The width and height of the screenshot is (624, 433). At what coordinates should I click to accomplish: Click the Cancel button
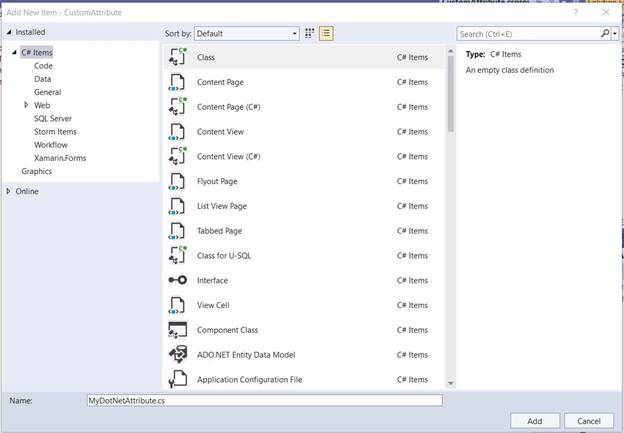point(588,420)
